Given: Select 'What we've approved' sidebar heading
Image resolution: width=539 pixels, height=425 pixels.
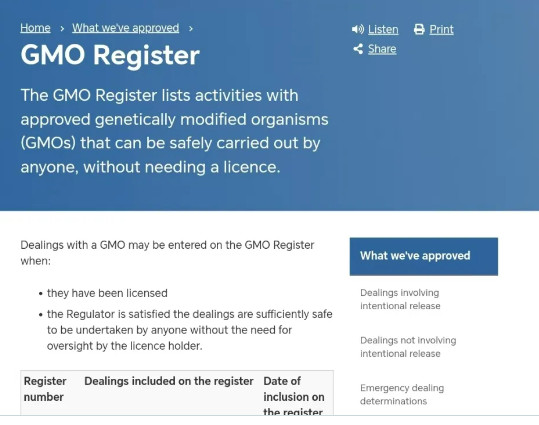Looking at the screenshot, I should pyautogui.click(x=424, y=256).
